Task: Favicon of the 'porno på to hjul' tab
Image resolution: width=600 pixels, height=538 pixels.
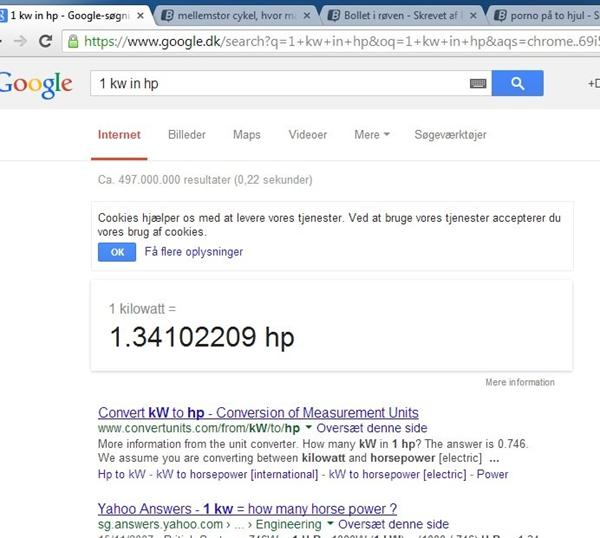Action: [x=500, y=16]
